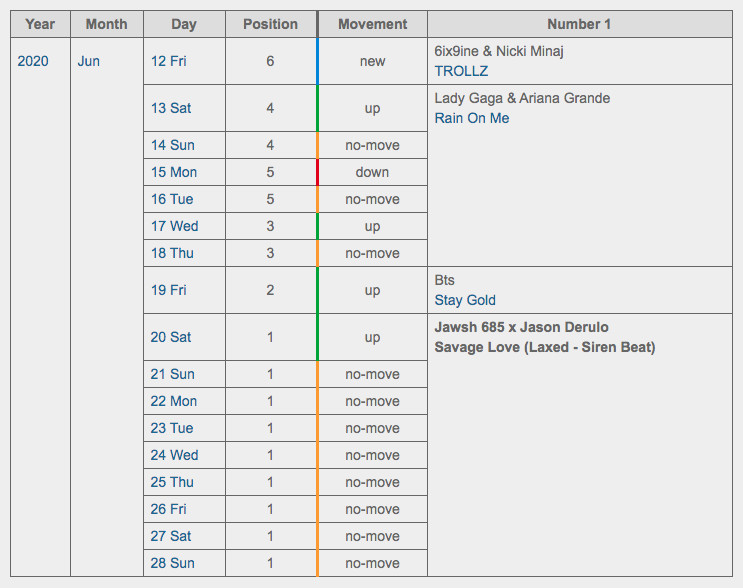
Task: Open the 20 Sat day link
Action: [x=171, y=337]
